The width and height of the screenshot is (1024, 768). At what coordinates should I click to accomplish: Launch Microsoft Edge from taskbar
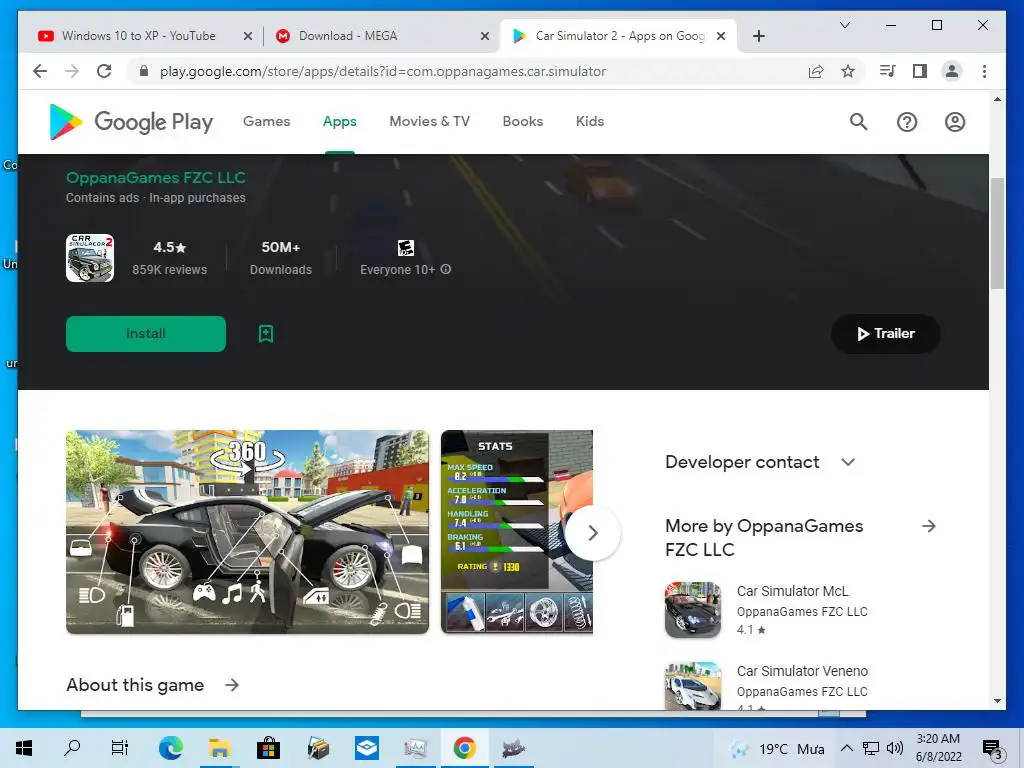coord(170,748)
